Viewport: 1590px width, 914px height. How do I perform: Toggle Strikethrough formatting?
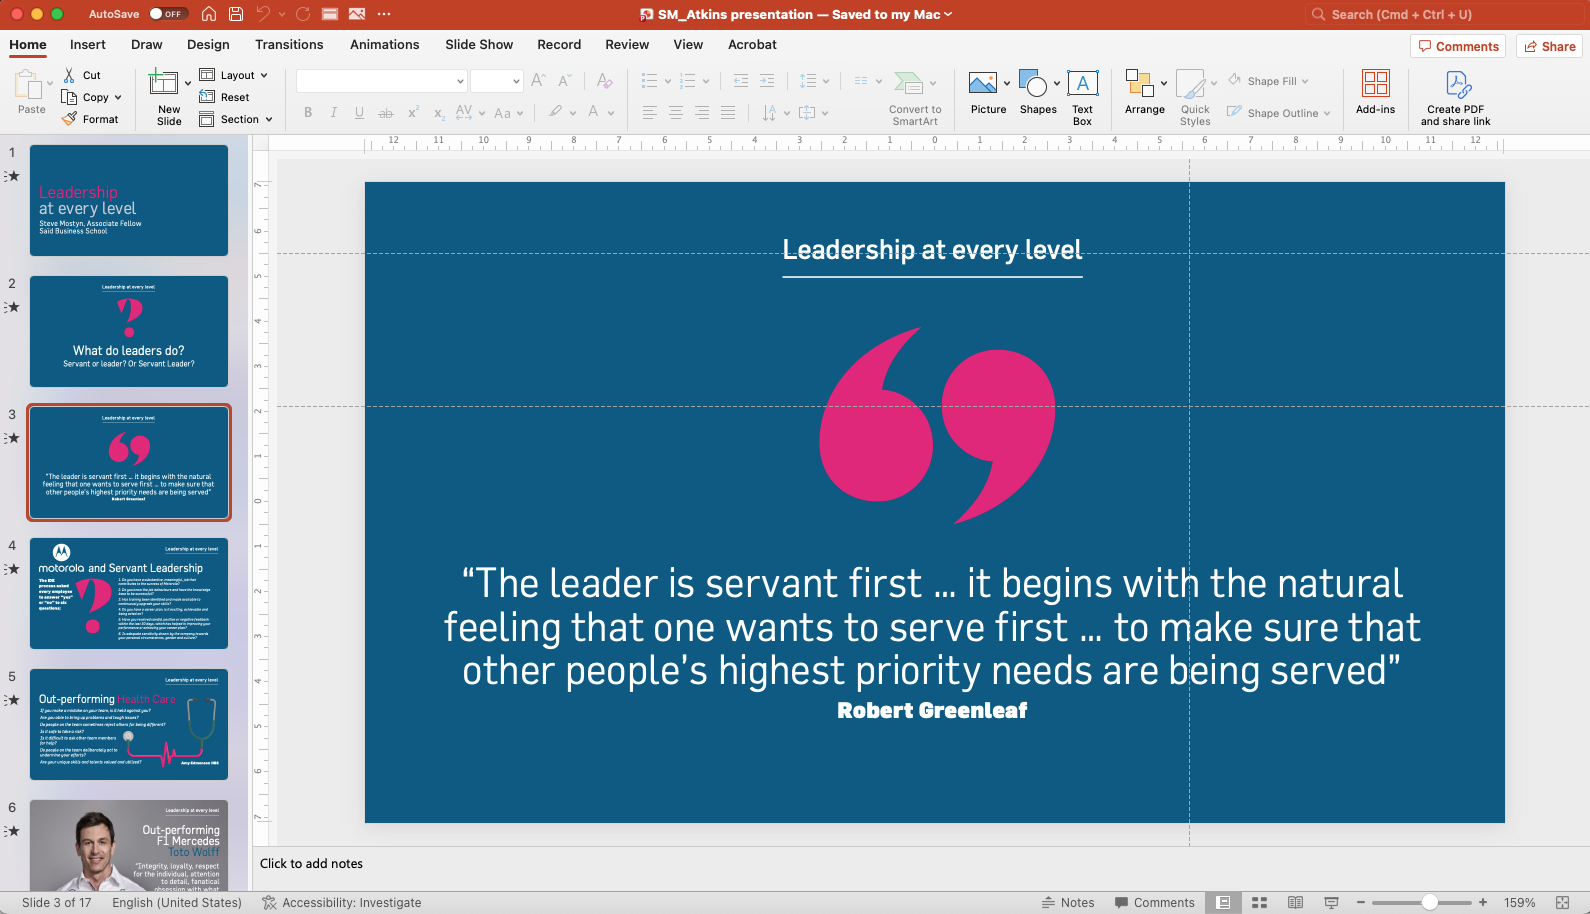click(x=385, y=113)
